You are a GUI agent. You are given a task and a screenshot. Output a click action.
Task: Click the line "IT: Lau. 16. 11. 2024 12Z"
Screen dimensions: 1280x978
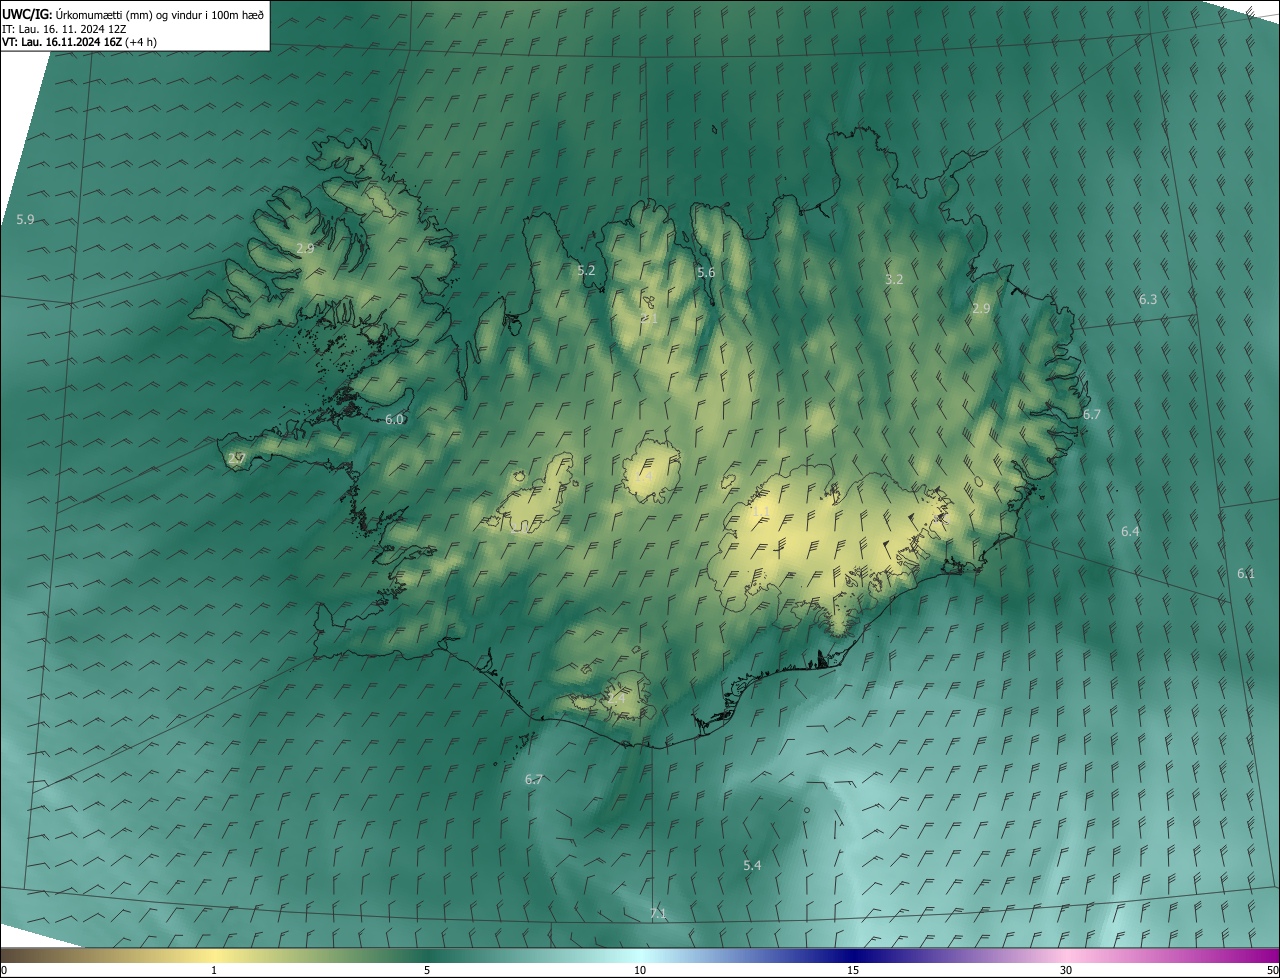tap(64, 29)
